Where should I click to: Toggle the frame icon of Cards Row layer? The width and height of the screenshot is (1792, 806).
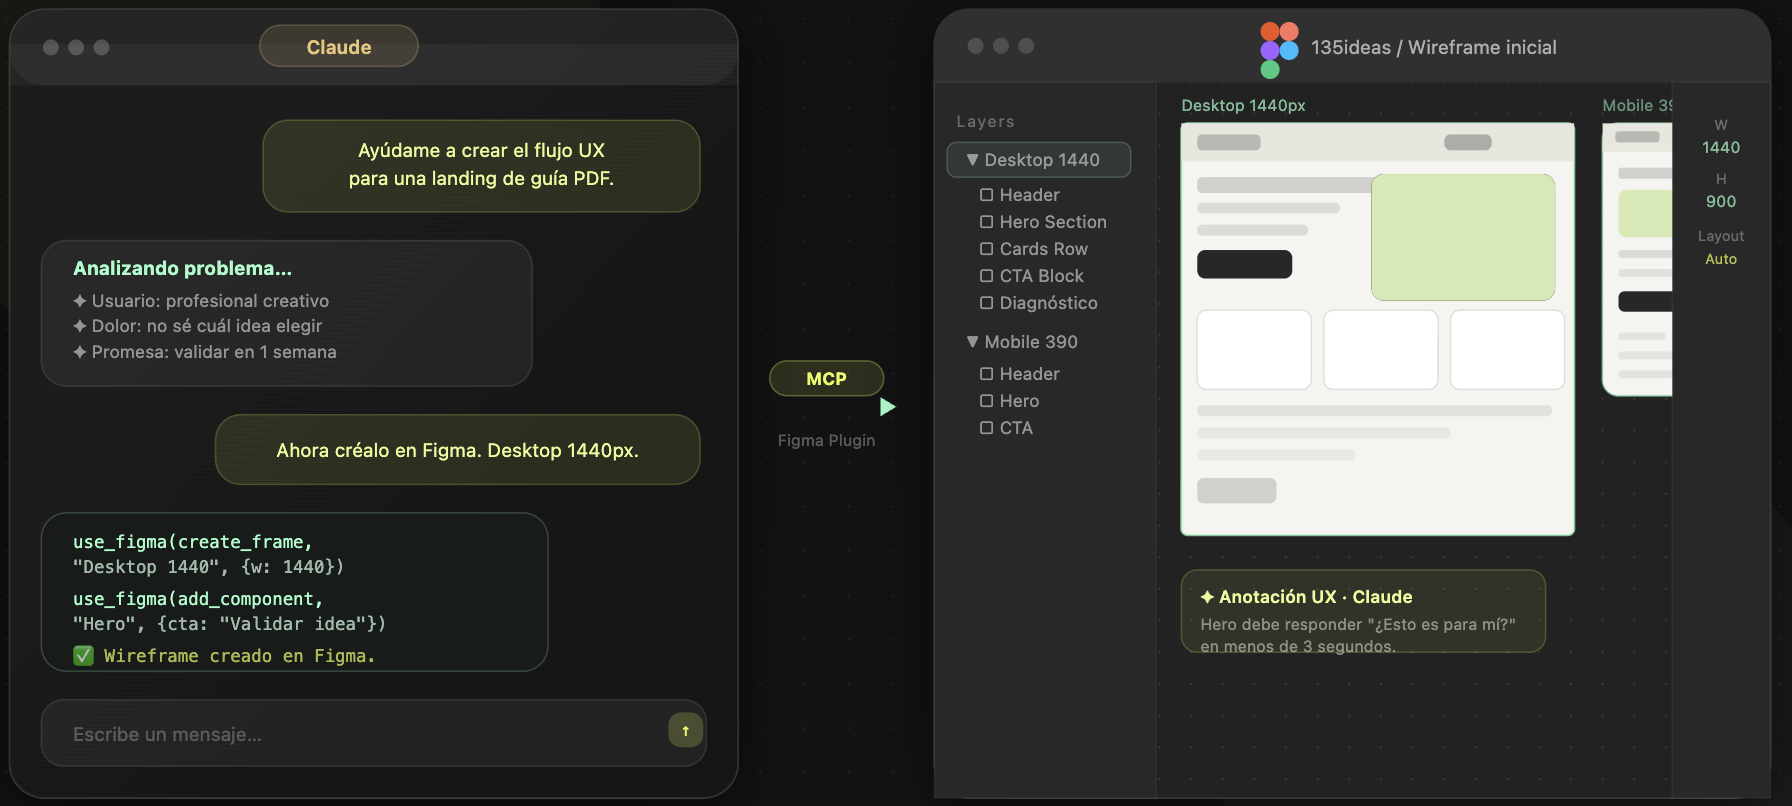987,249
